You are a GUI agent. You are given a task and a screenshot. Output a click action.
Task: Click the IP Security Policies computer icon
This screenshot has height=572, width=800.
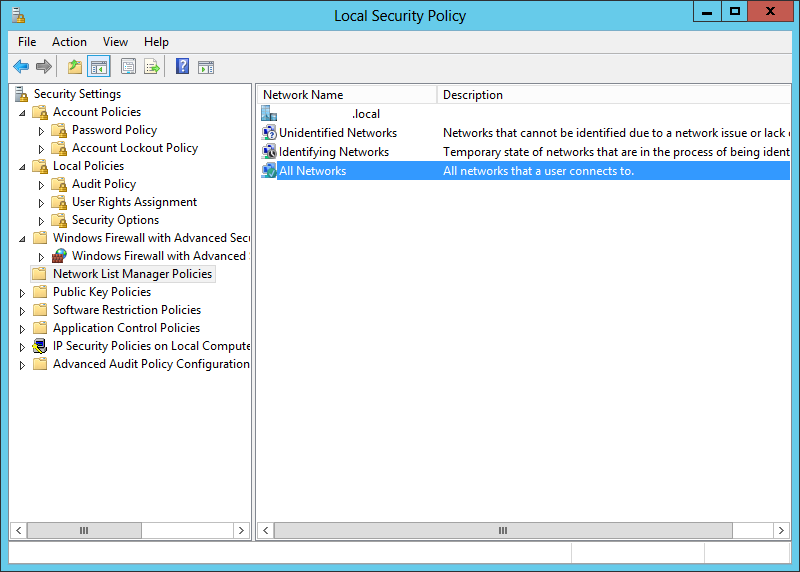click(40, 346)
